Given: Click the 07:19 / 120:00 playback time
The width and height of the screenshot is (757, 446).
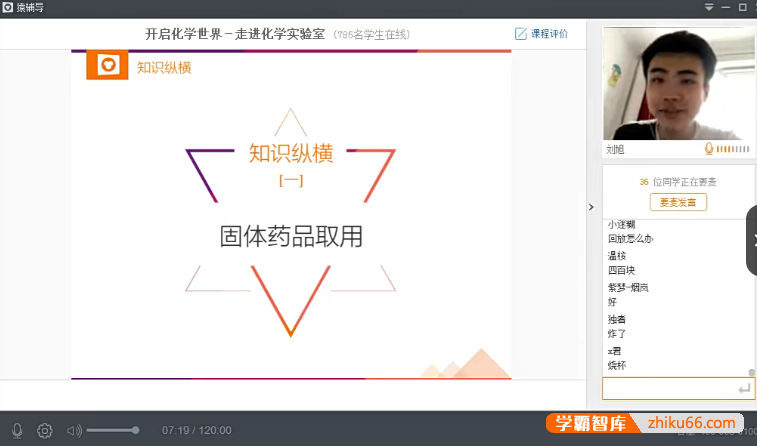Looking at the screenshot, I should click(196, 430).
